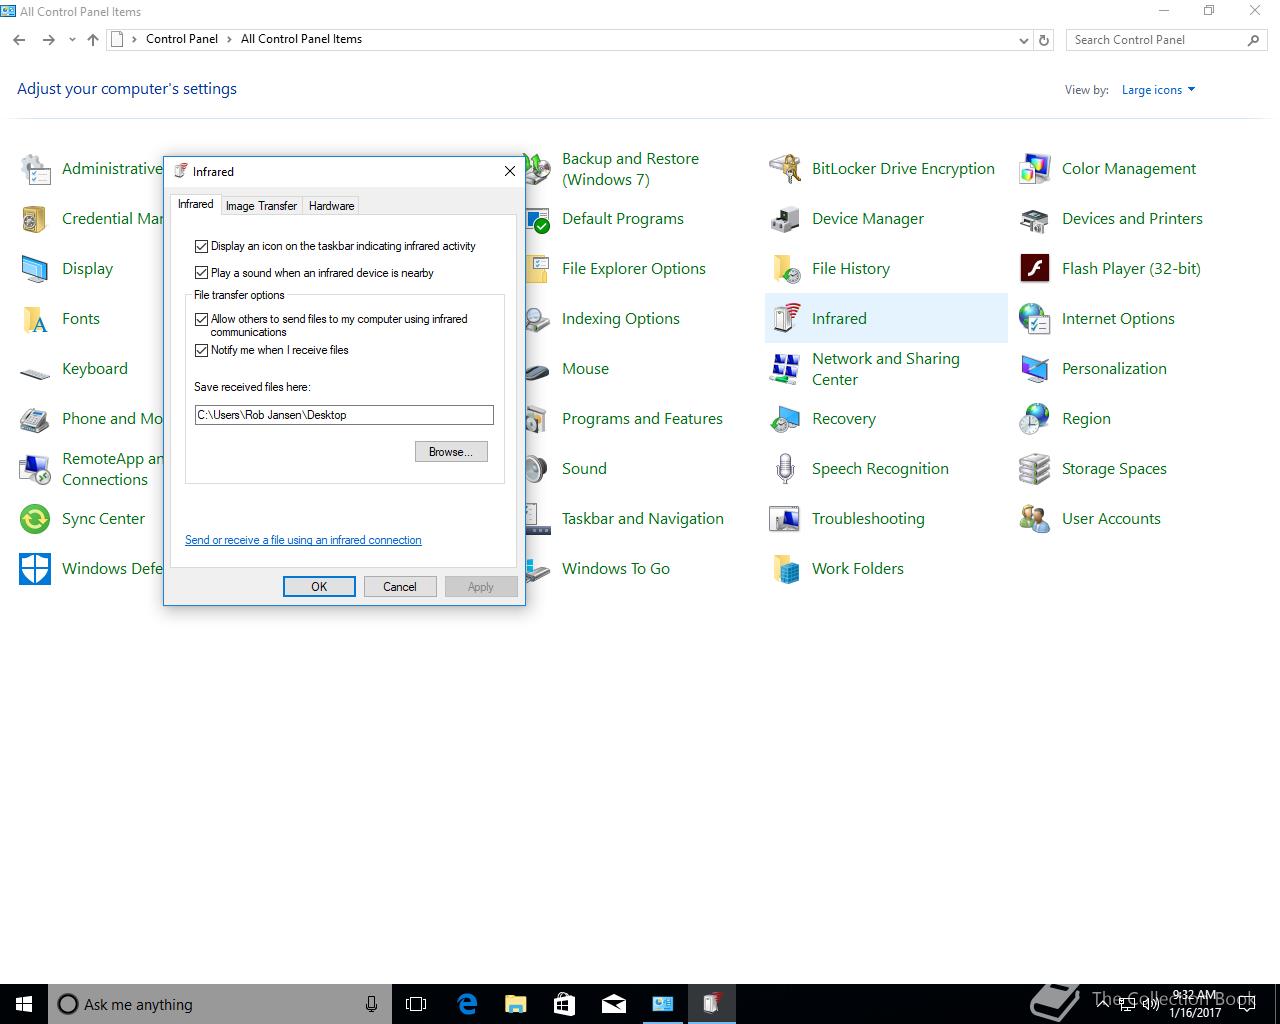The height and width of the screenshot is (1024, 1280).
Task: Open the Network and Sharing Center icon
Action: pyautogui.click(x=786, y=369)
